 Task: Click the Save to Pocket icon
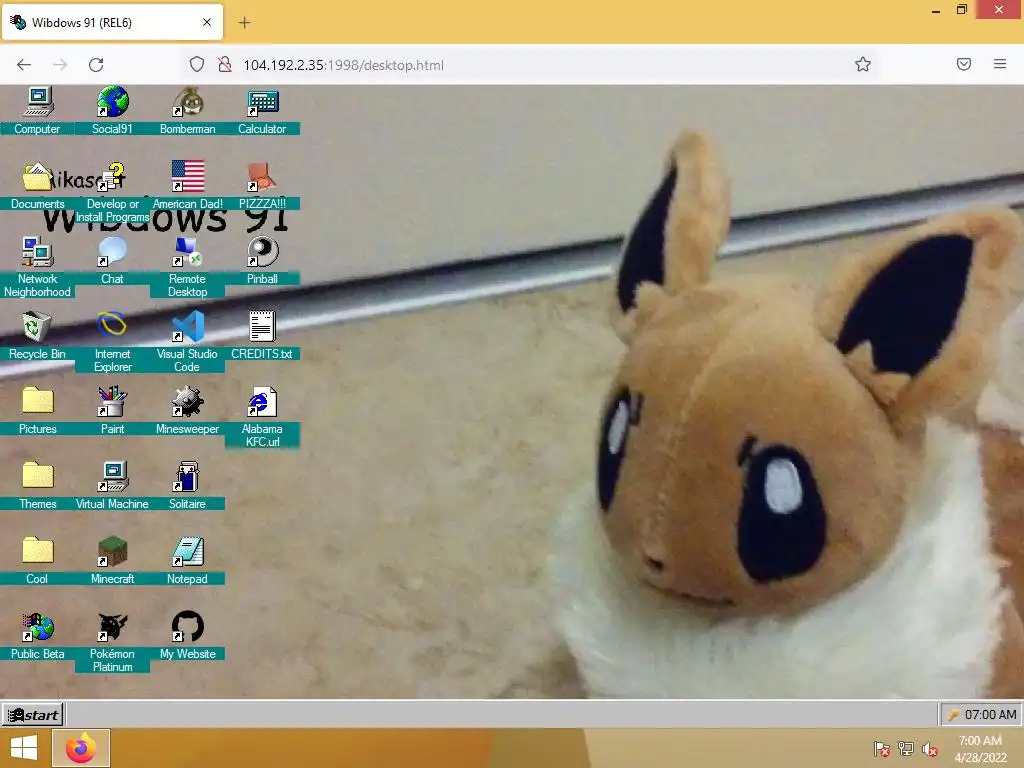coord(964,65)
